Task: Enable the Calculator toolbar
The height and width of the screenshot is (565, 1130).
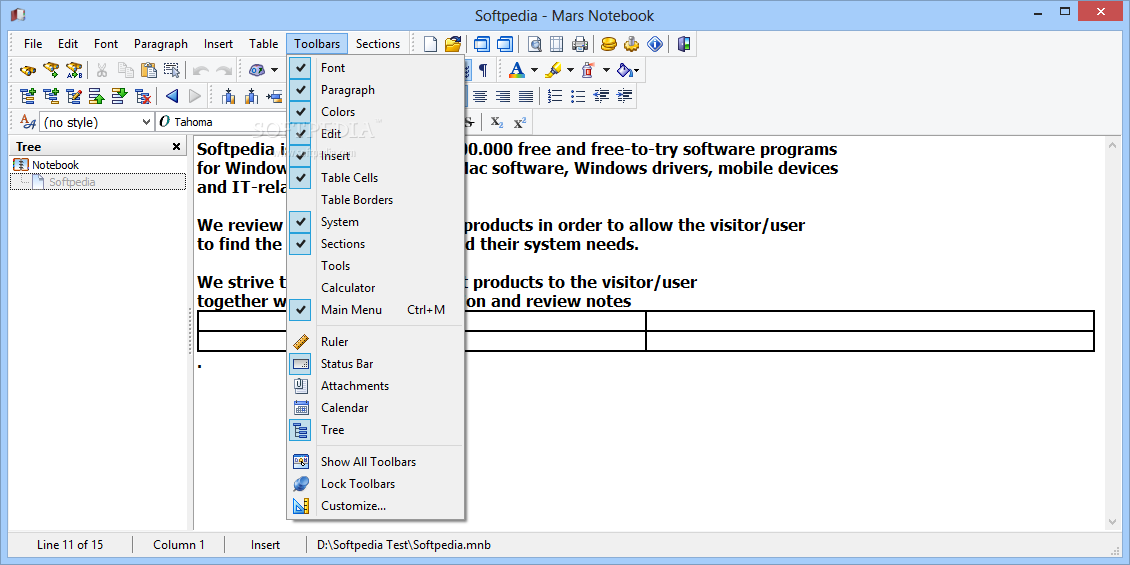Action: 375,288
